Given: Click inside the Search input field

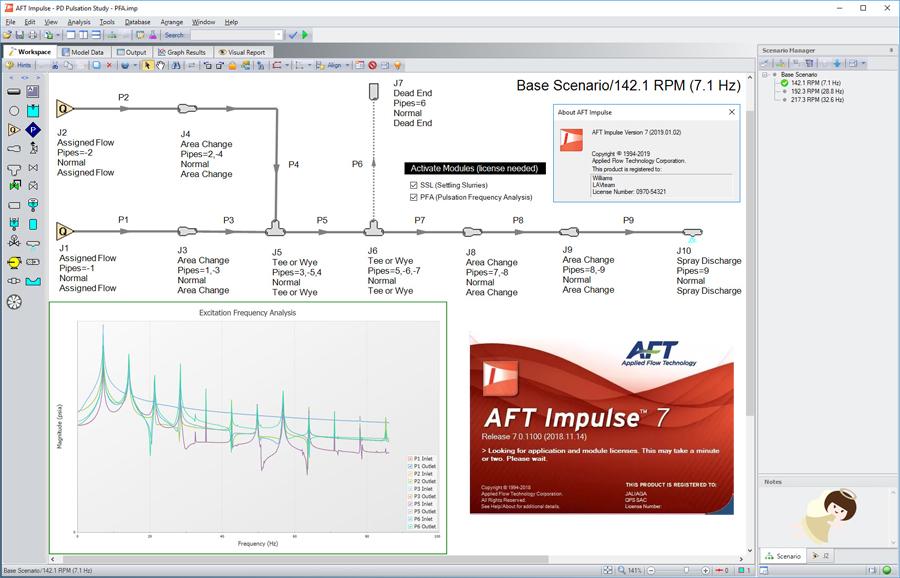Looking at the screenshot, I should point(231,35).
